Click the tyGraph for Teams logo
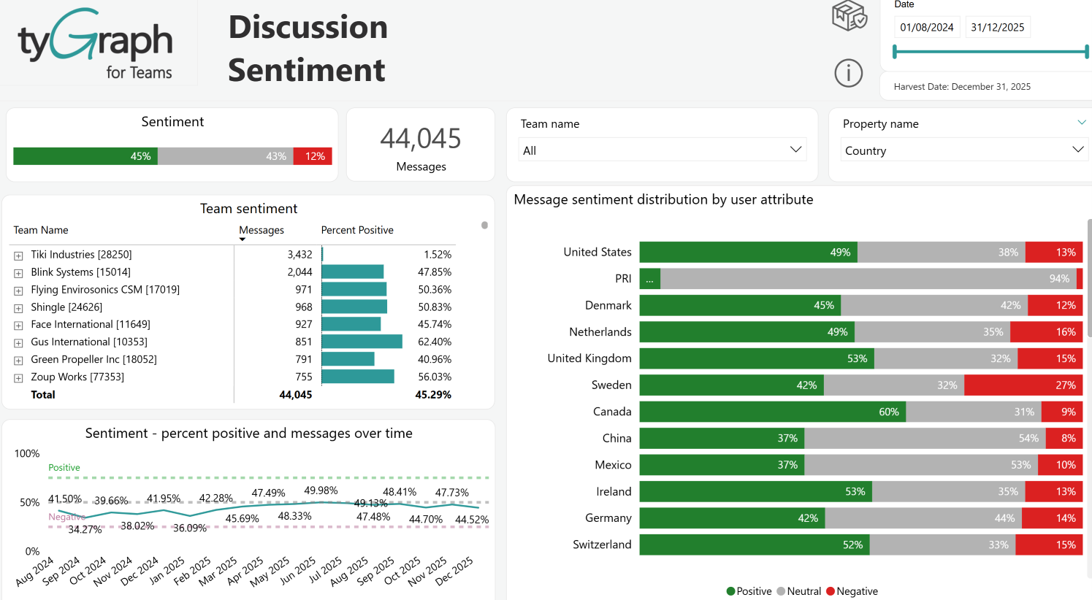 tap(96, 45)
